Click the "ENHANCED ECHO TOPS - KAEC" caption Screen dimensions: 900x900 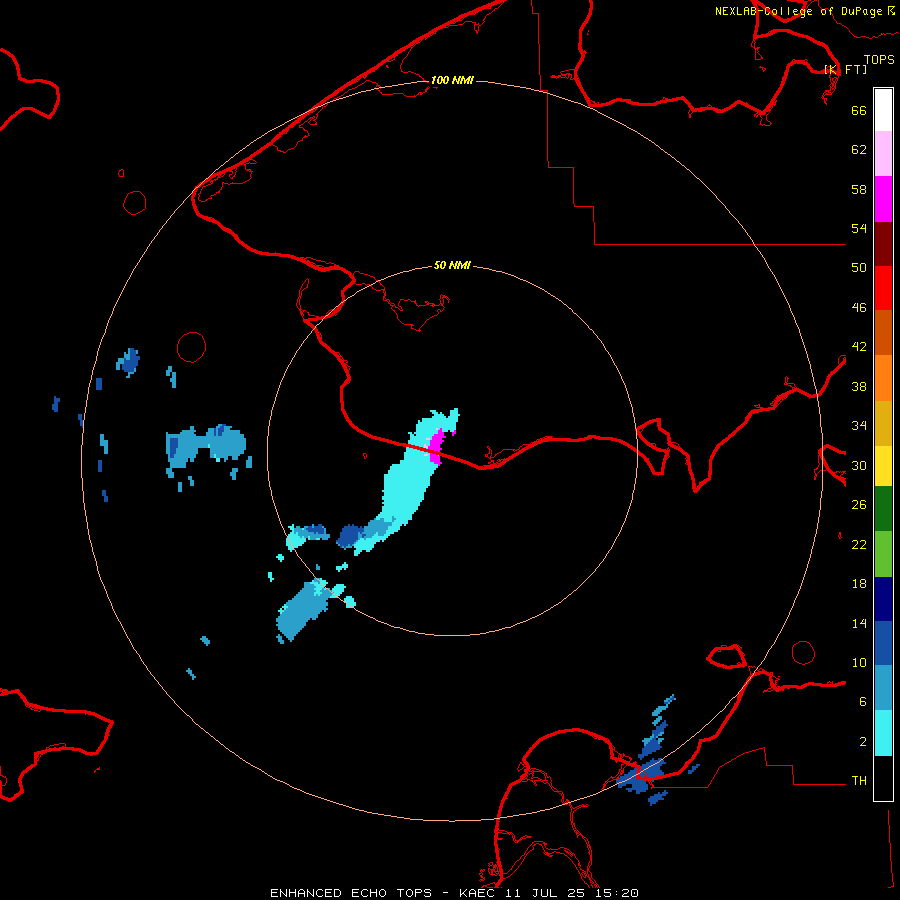coord(380,893)
